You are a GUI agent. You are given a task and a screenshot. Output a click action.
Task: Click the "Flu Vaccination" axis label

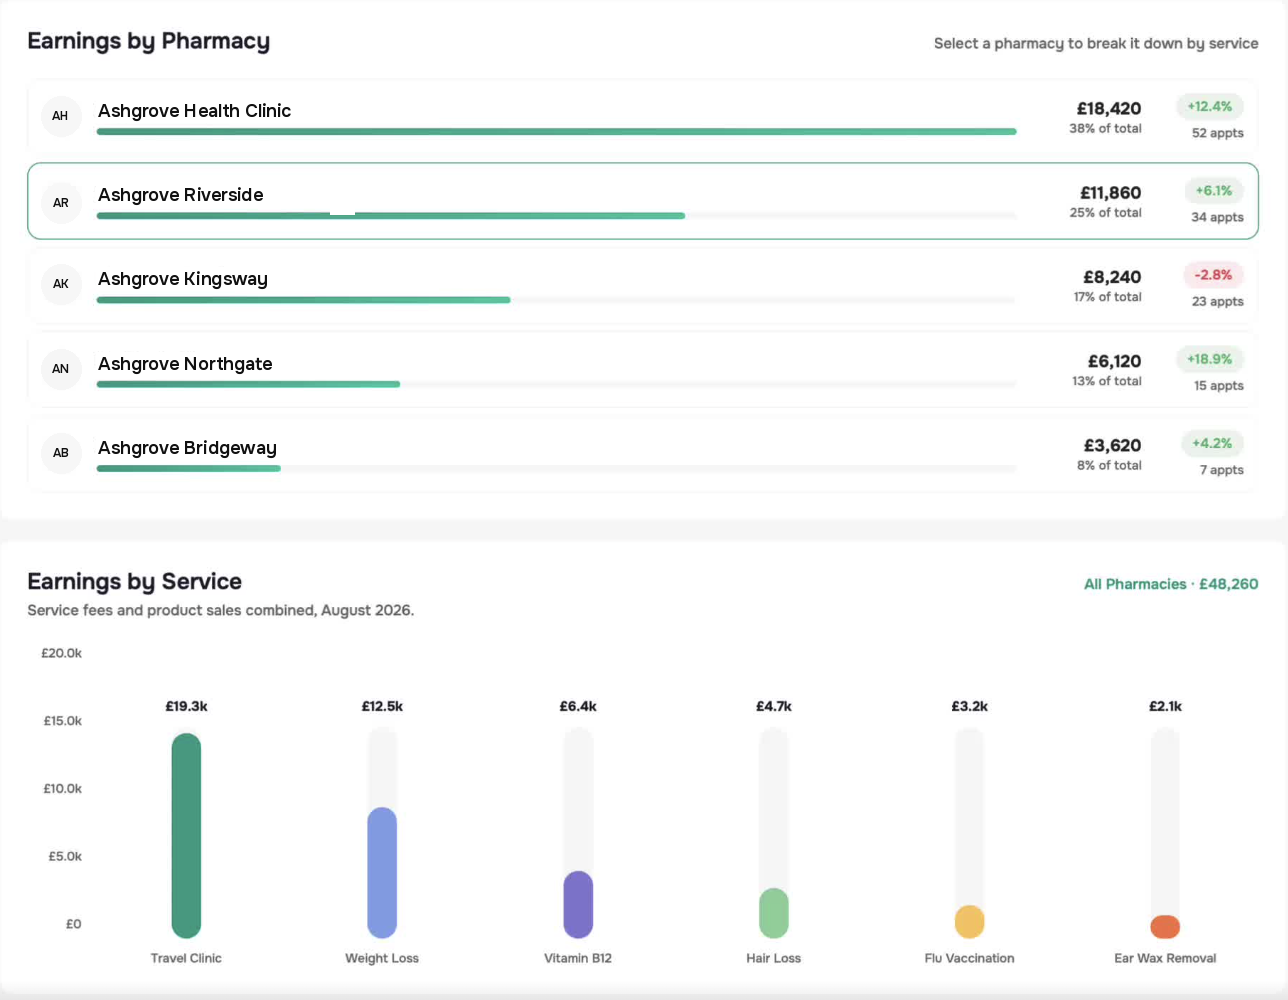[x=970, y=958]
